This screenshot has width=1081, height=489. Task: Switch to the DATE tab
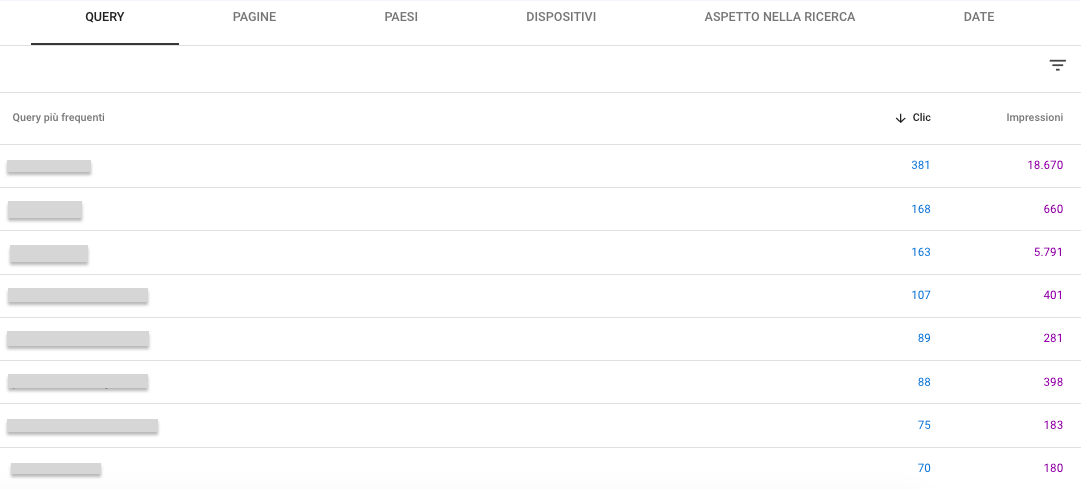979,18
